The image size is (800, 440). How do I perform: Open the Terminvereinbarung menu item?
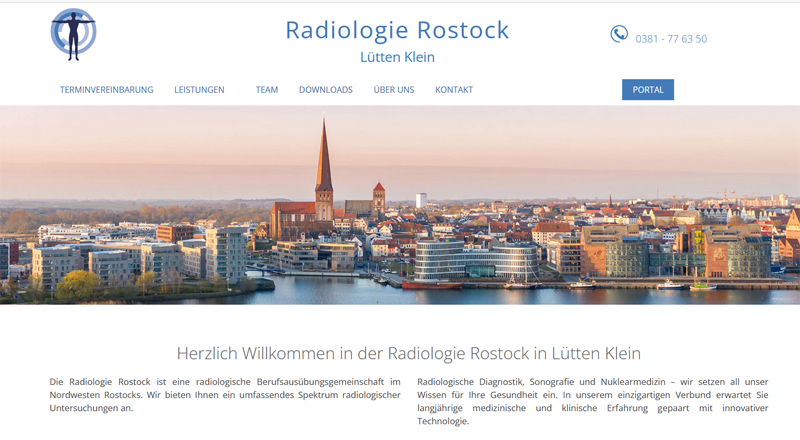click(x=107, y=90)
